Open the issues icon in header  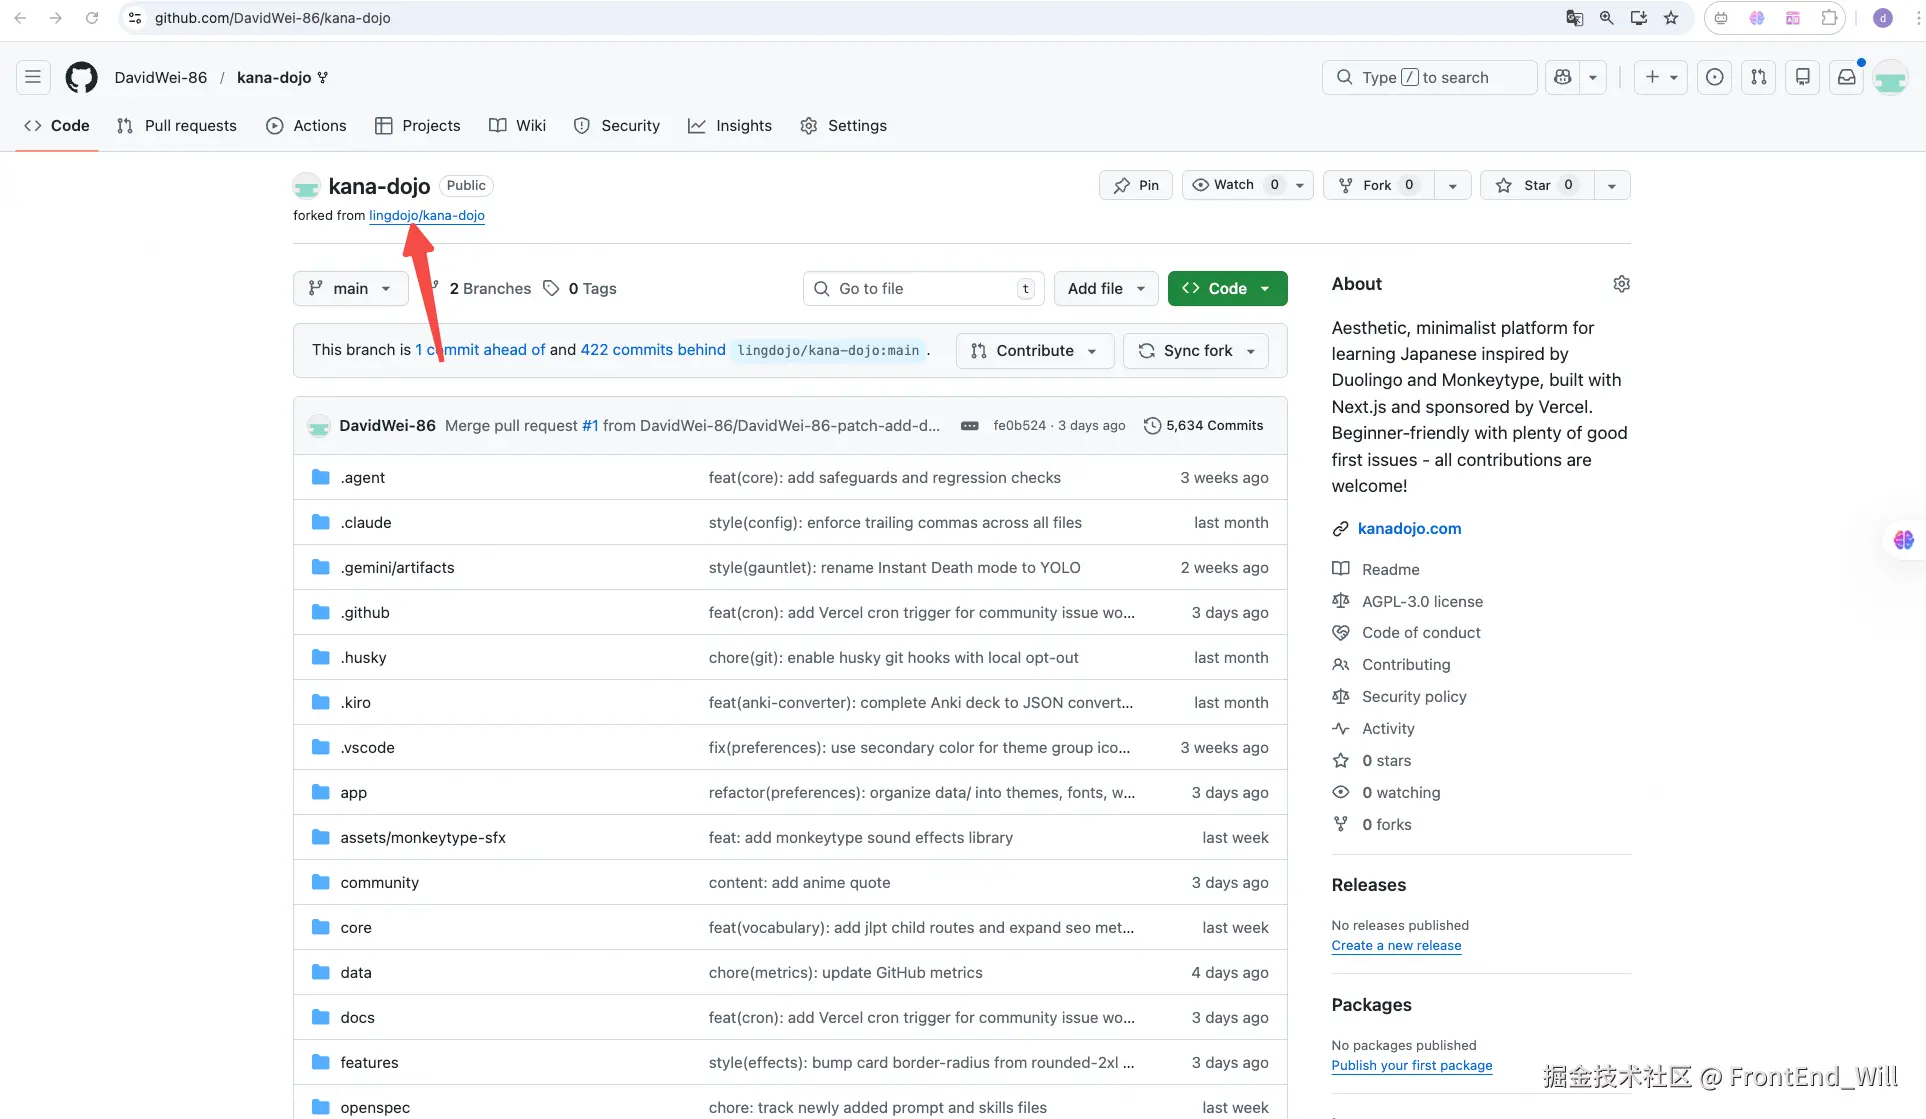pos(1714,77)
